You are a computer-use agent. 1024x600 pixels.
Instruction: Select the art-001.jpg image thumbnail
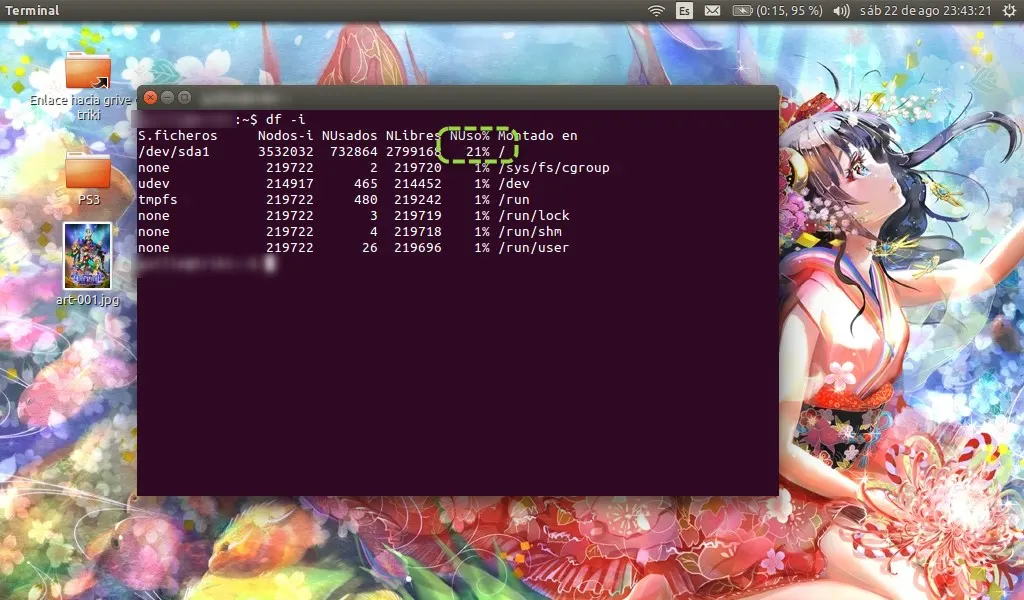[x=88, y=255]
